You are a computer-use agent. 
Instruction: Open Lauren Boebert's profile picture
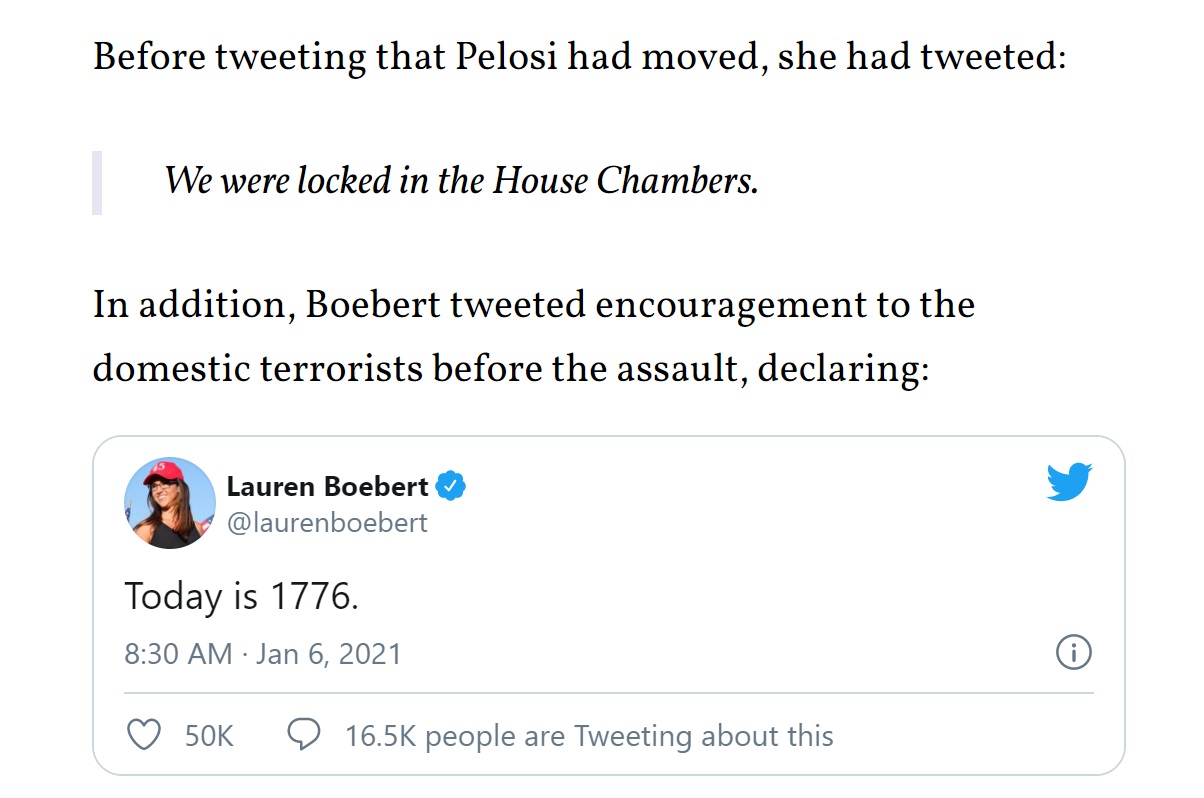tap(170, 503)
